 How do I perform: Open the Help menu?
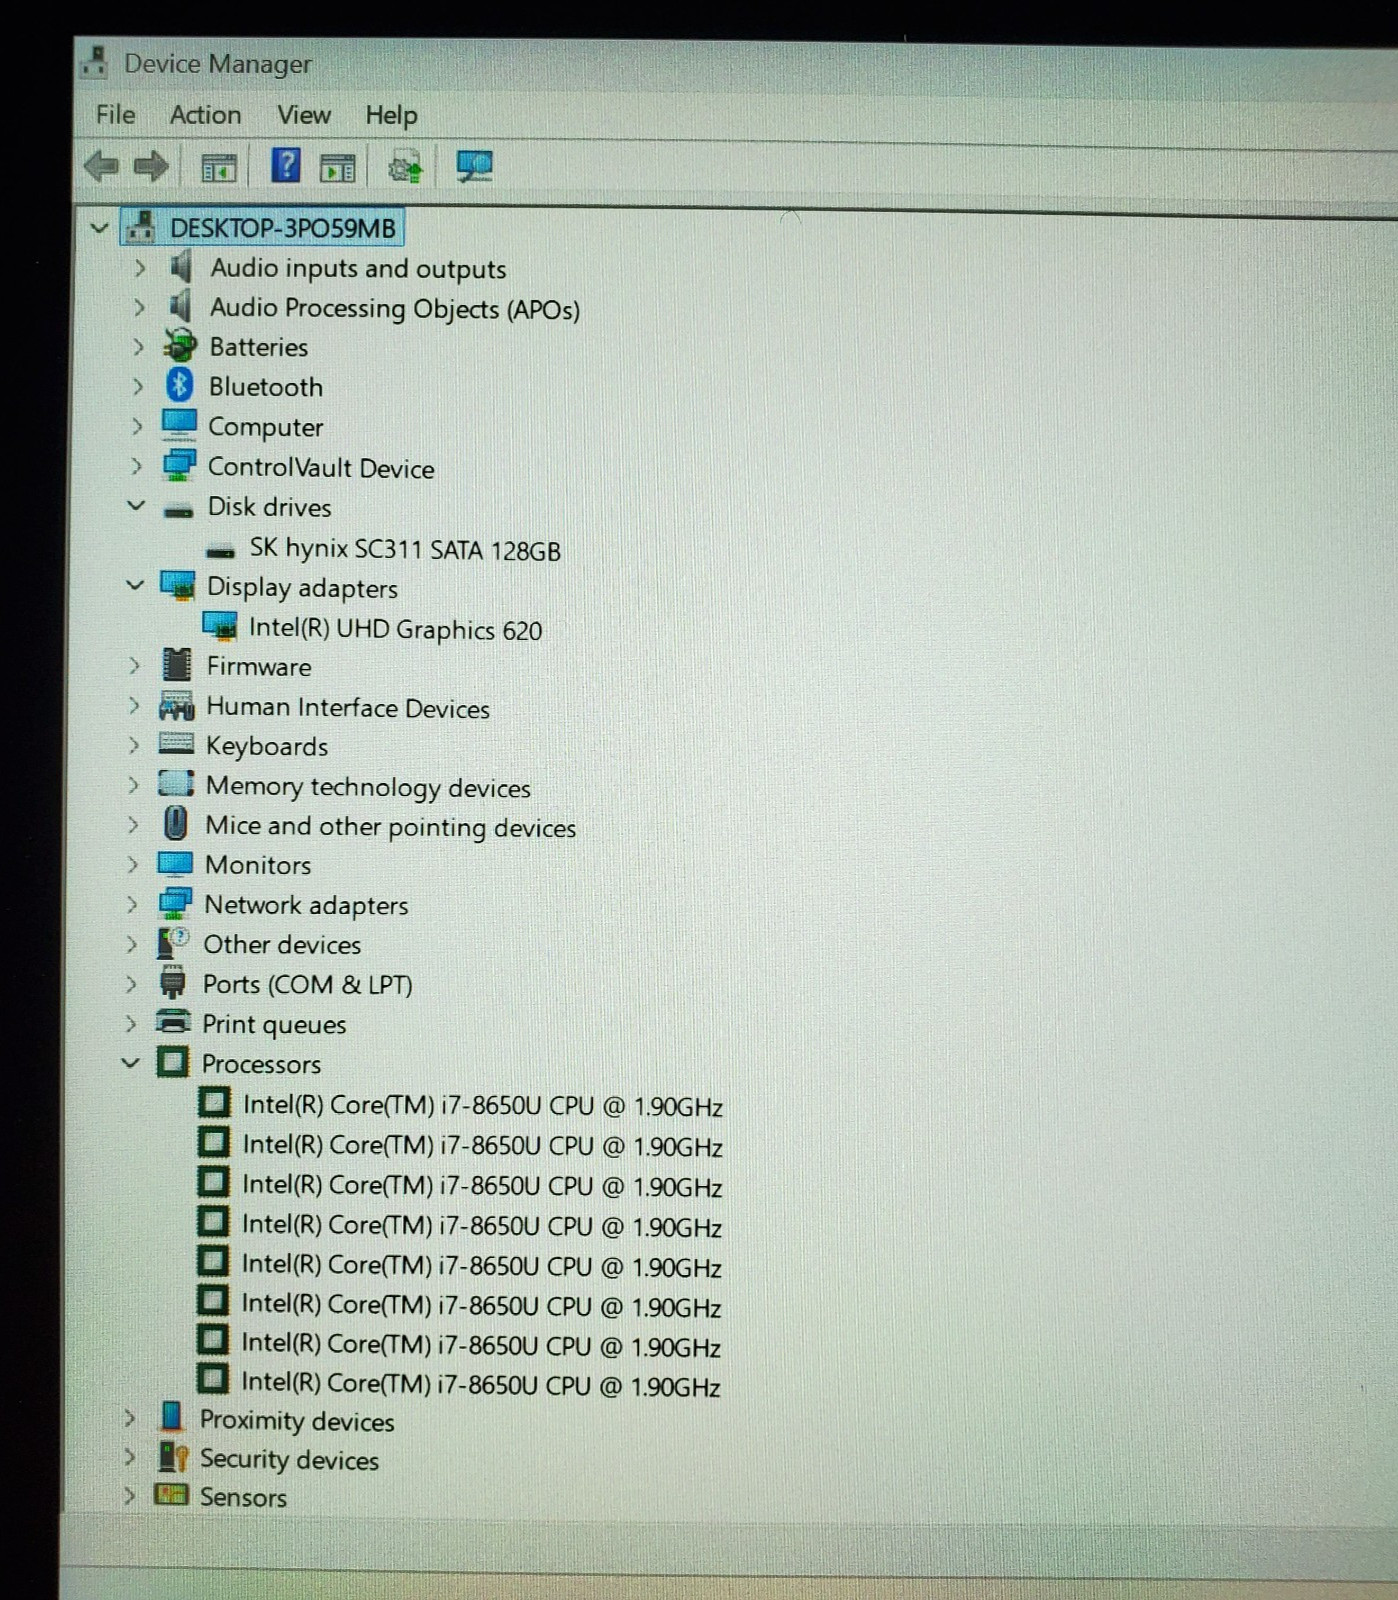click(391, 116)
